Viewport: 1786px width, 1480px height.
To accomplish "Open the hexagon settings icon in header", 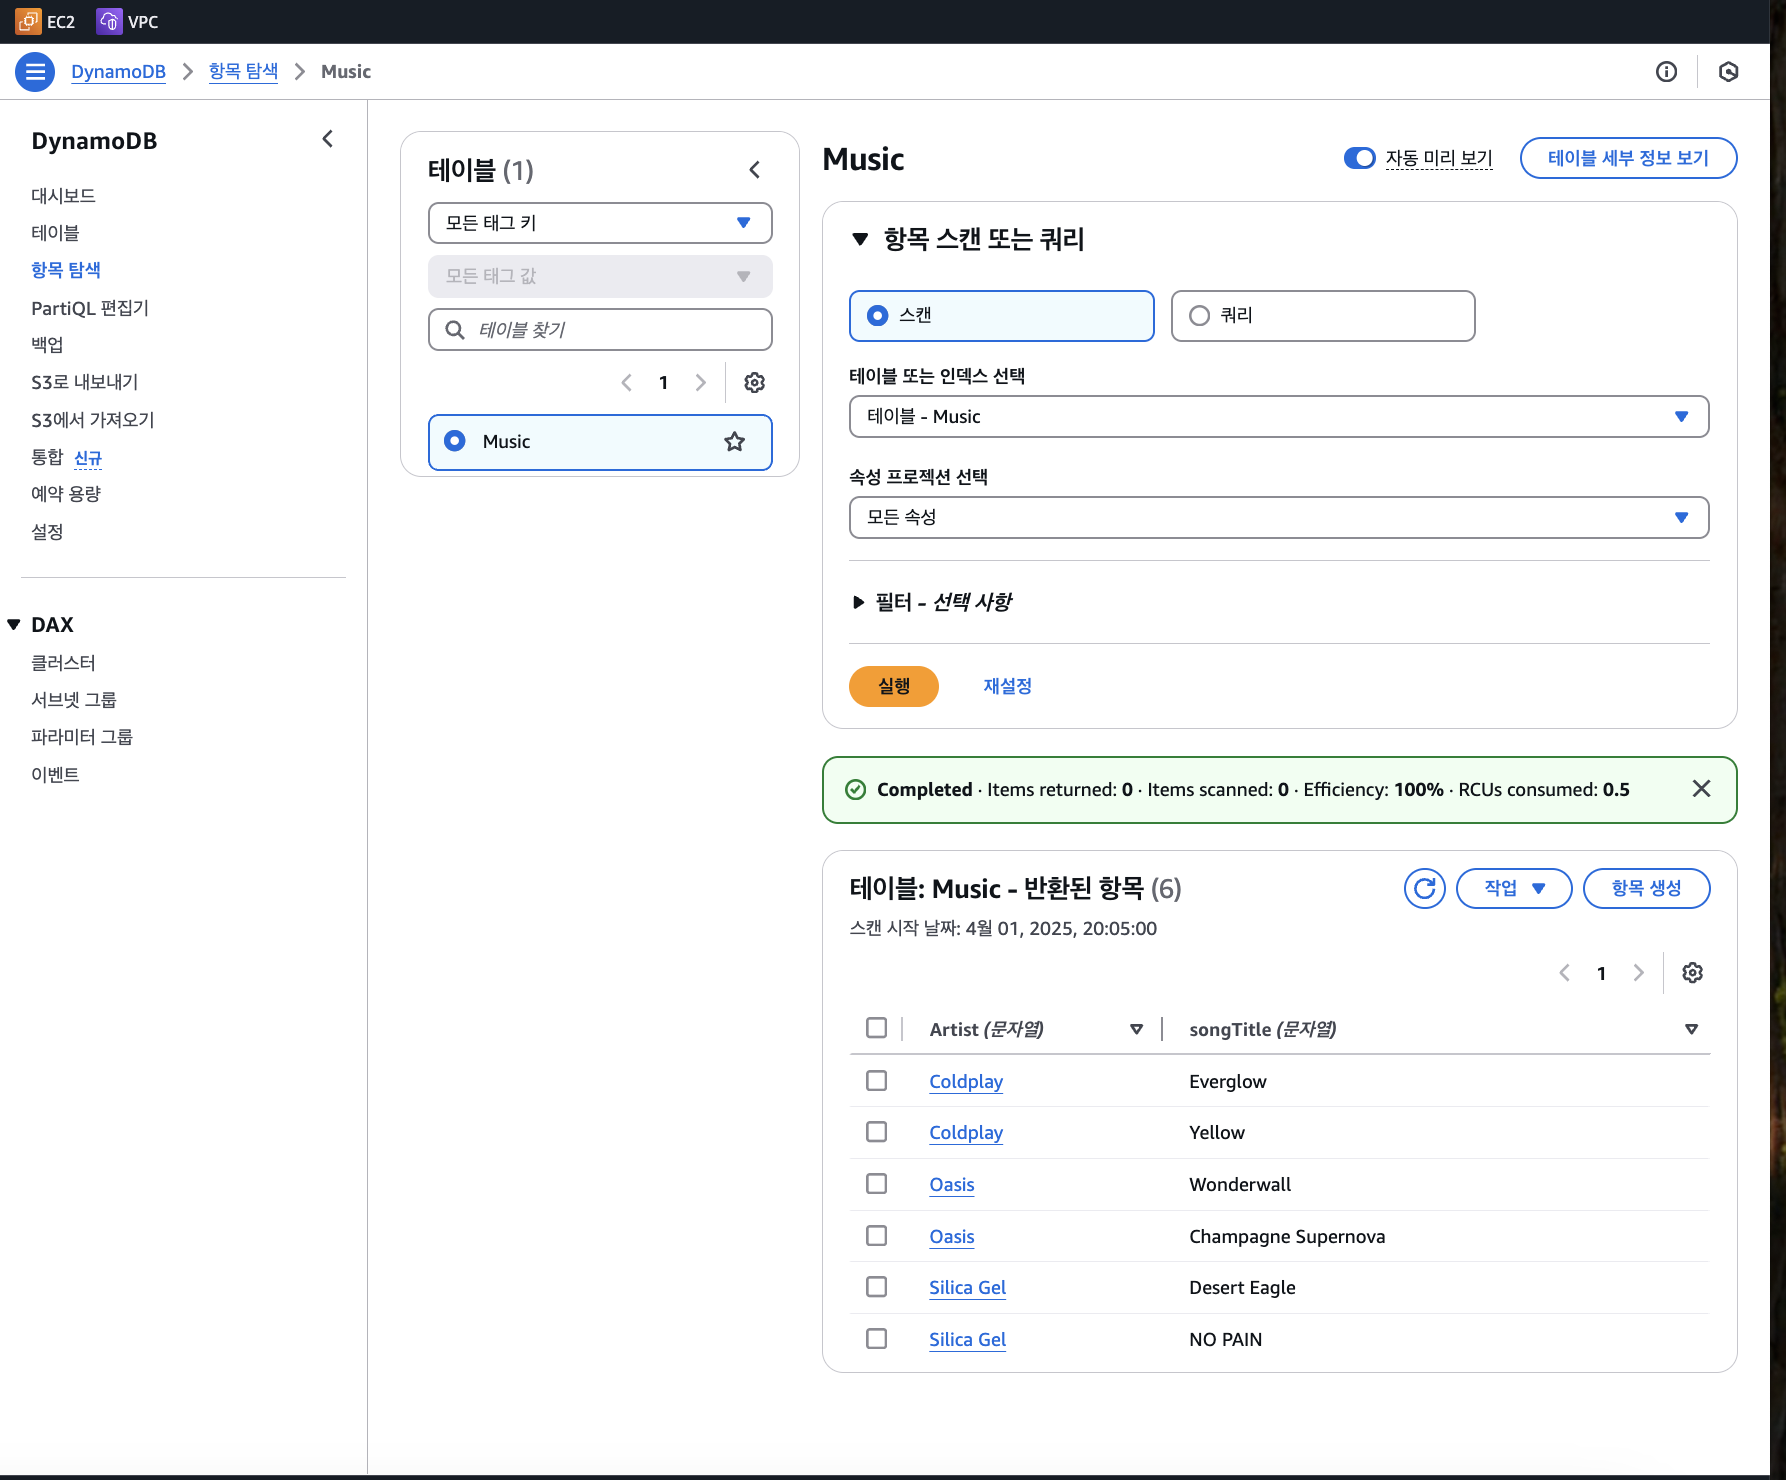I will [1728, 72].
